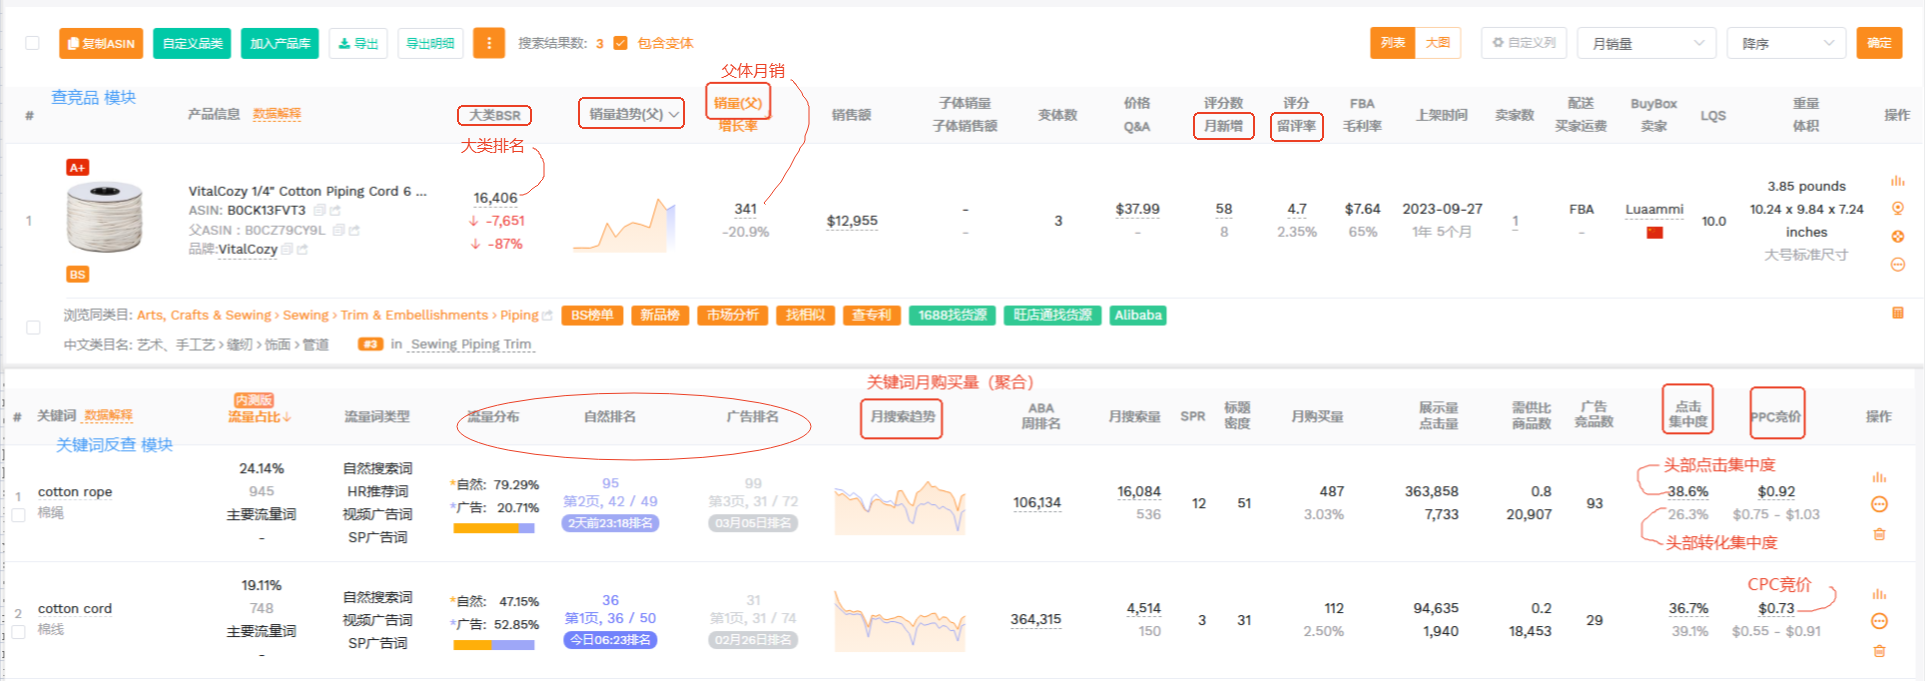Open the VitalCozy product bar chart icon

click(x=1897, y=181)
